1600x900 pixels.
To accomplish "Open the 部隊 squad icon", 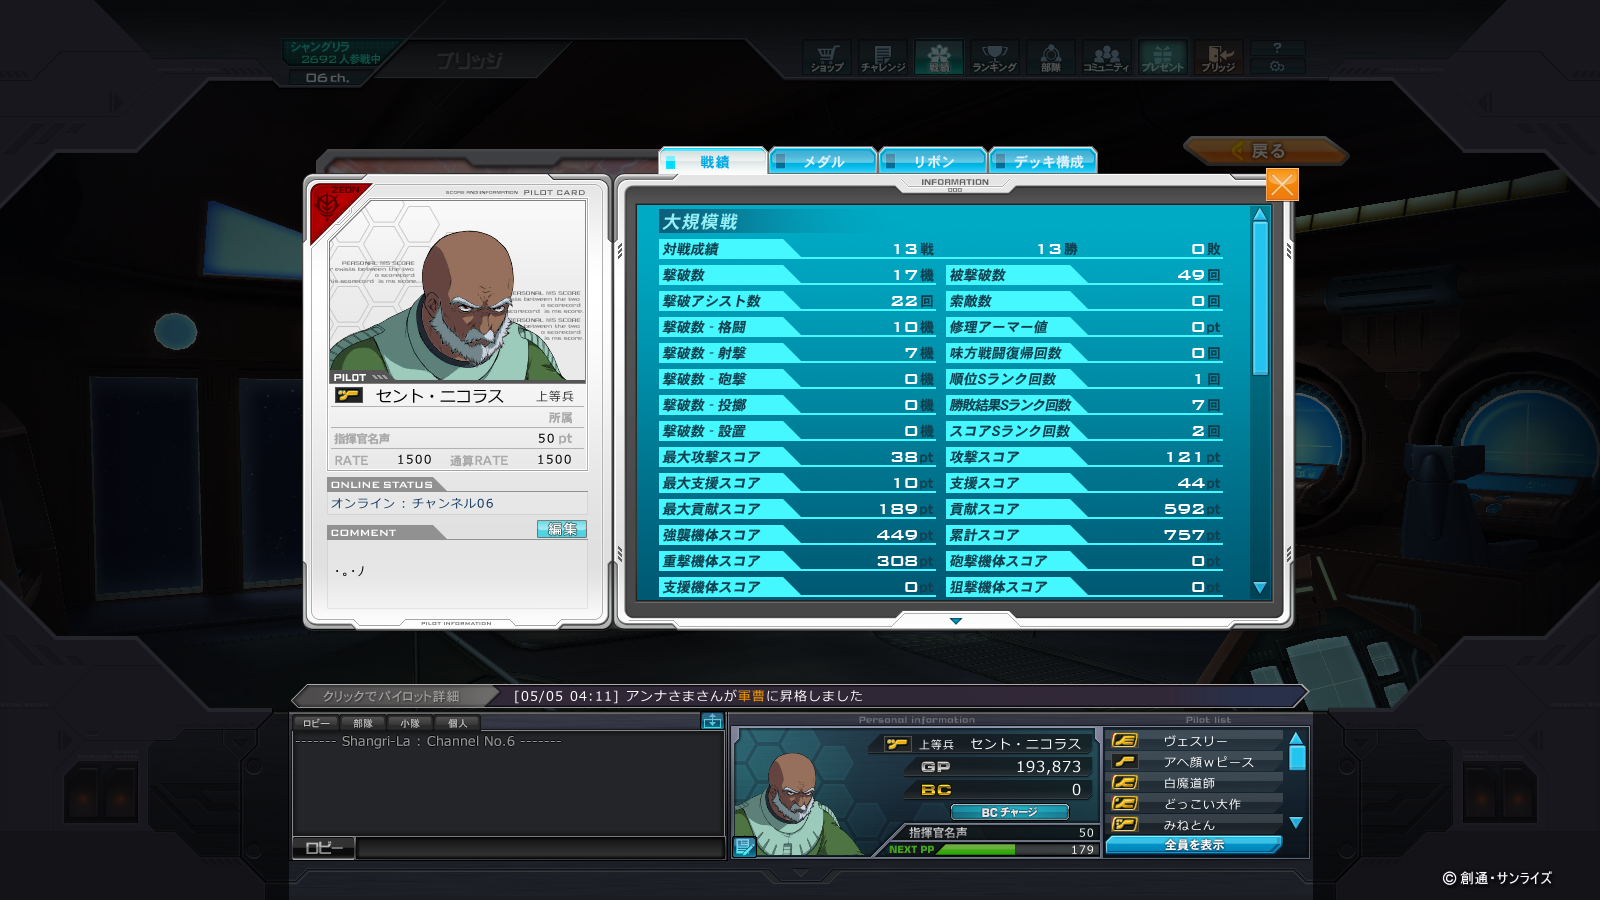I will (x=1051, y=58).
